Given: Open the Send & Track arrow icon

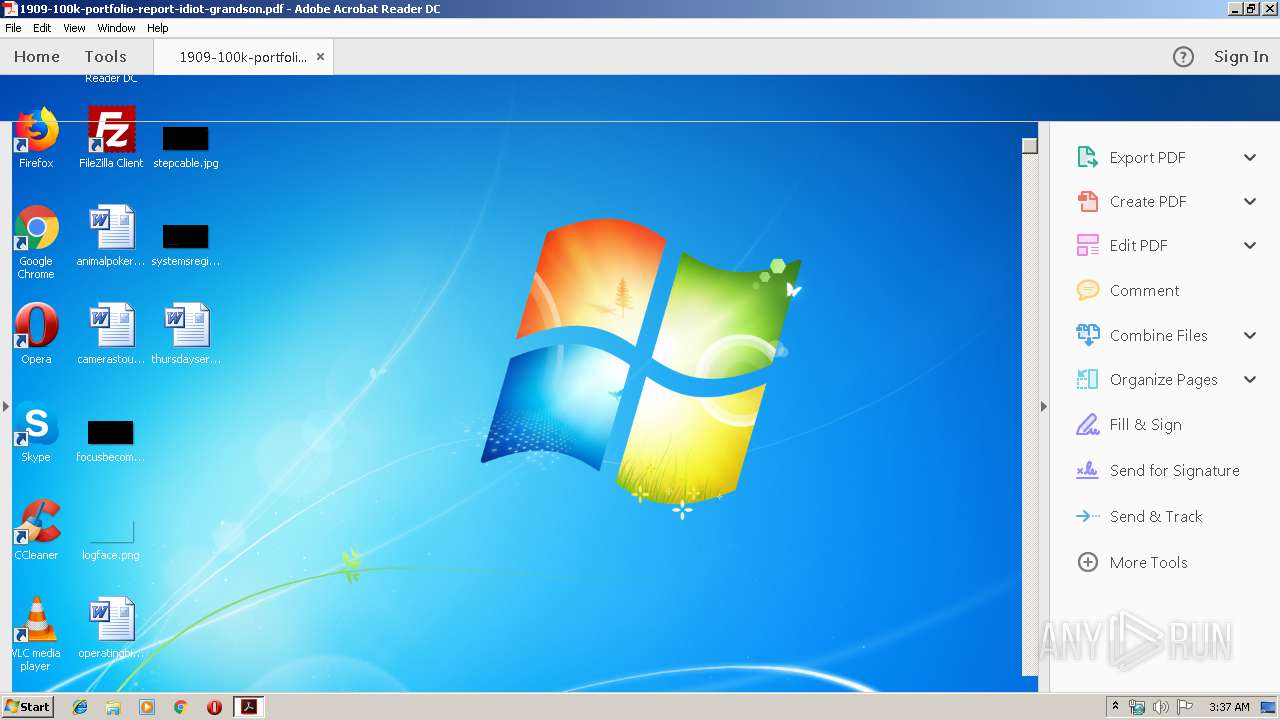Looking at the screenshot, I should click(x=1087, y=516).
